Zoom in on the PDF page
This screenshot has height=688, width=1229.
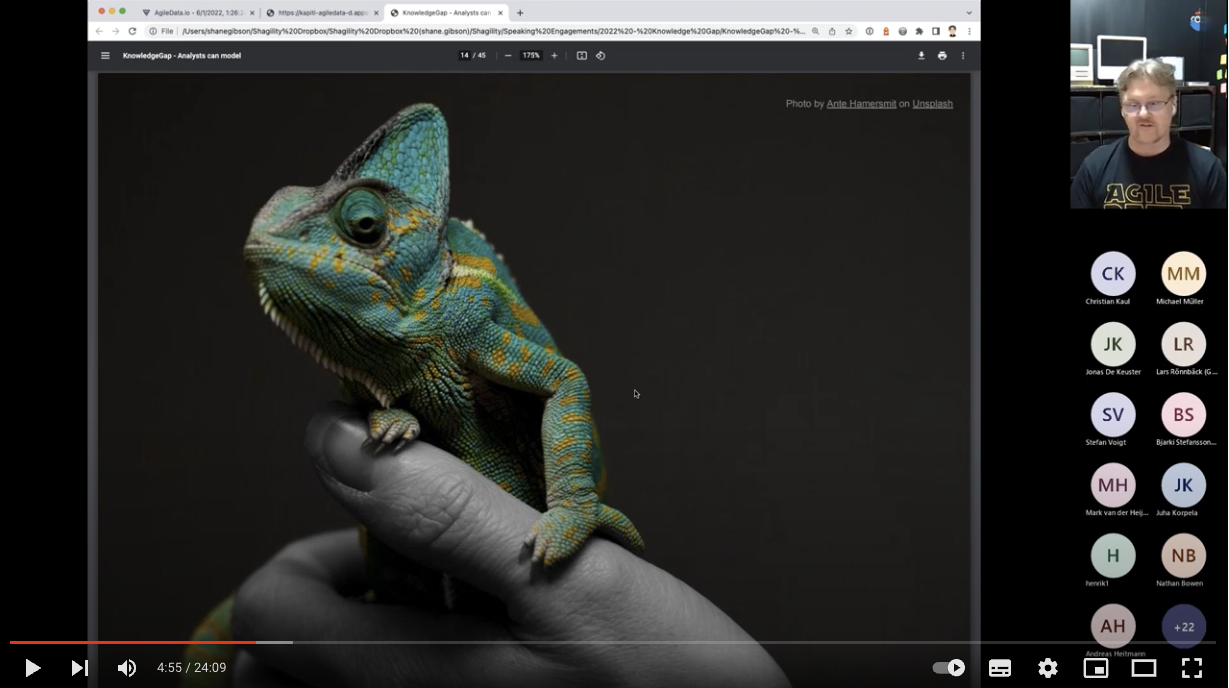pyautogui.click(x=554, y=56)
